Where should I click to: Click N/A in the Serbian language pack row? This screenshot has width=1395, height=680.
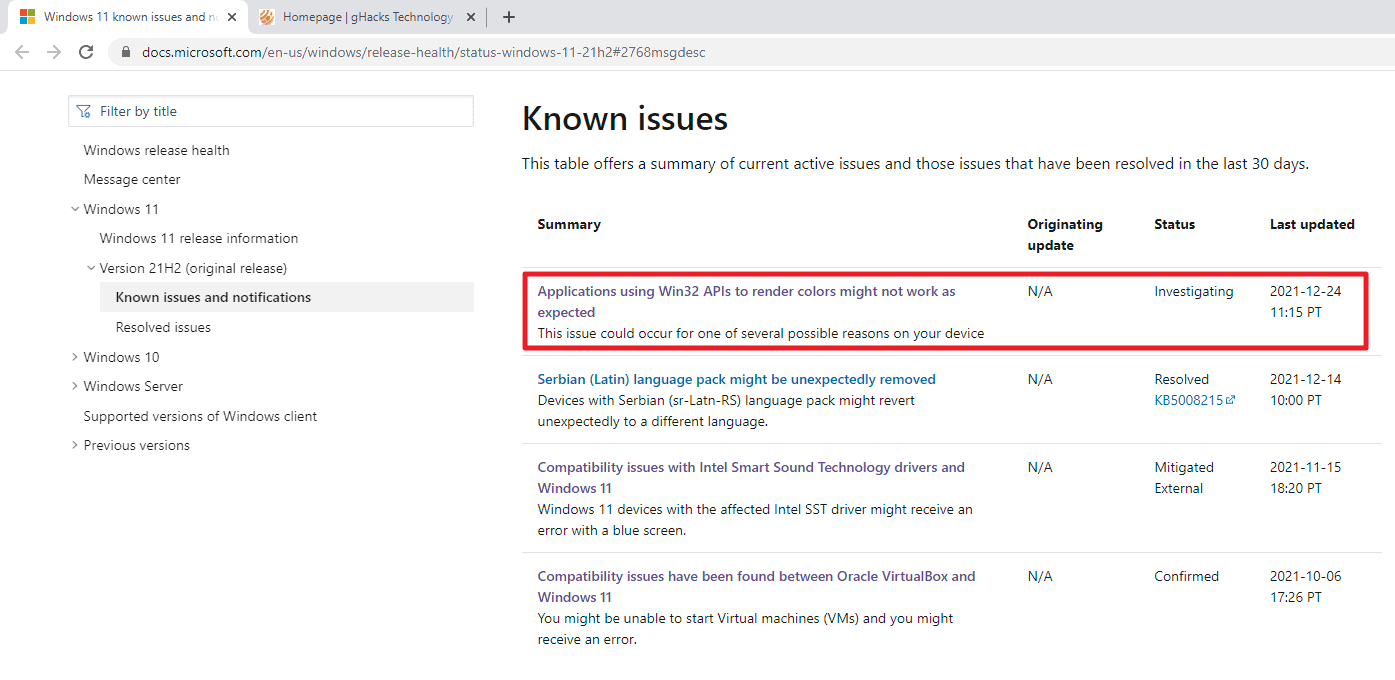click(x=1040, y=379)
